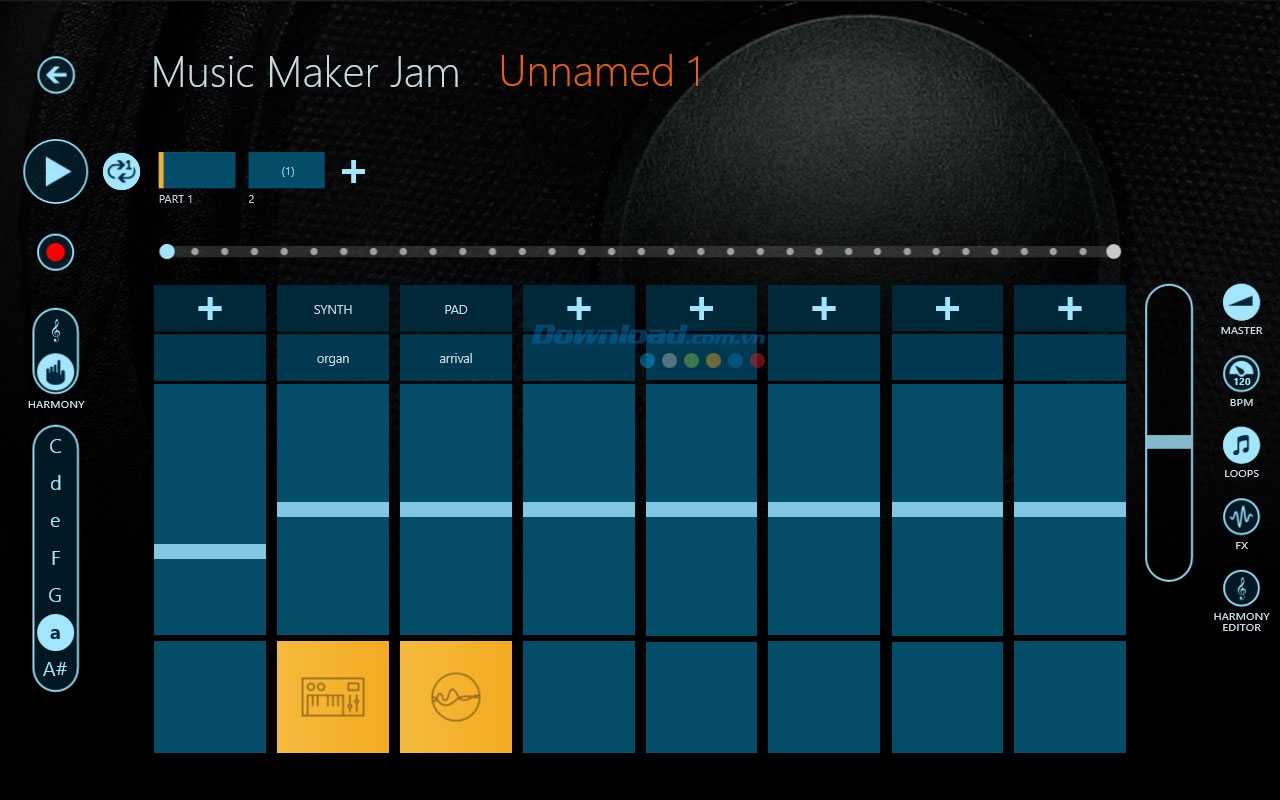Choose chord G

click(x=56, y=596)
